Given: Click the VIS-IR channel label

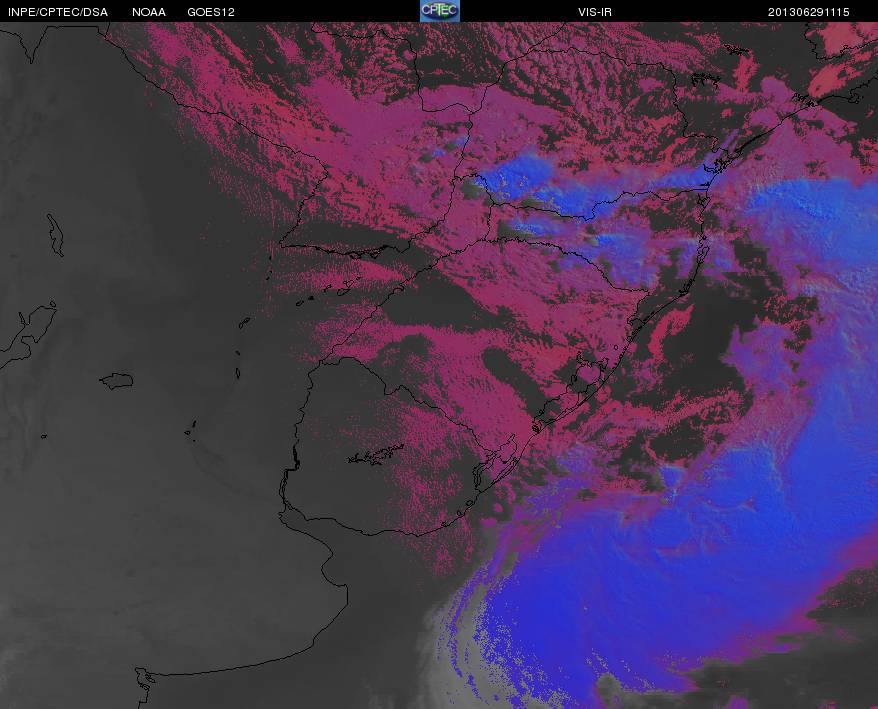Looking at the screenshot, I should pyautogui.click(x=595, y=12).
